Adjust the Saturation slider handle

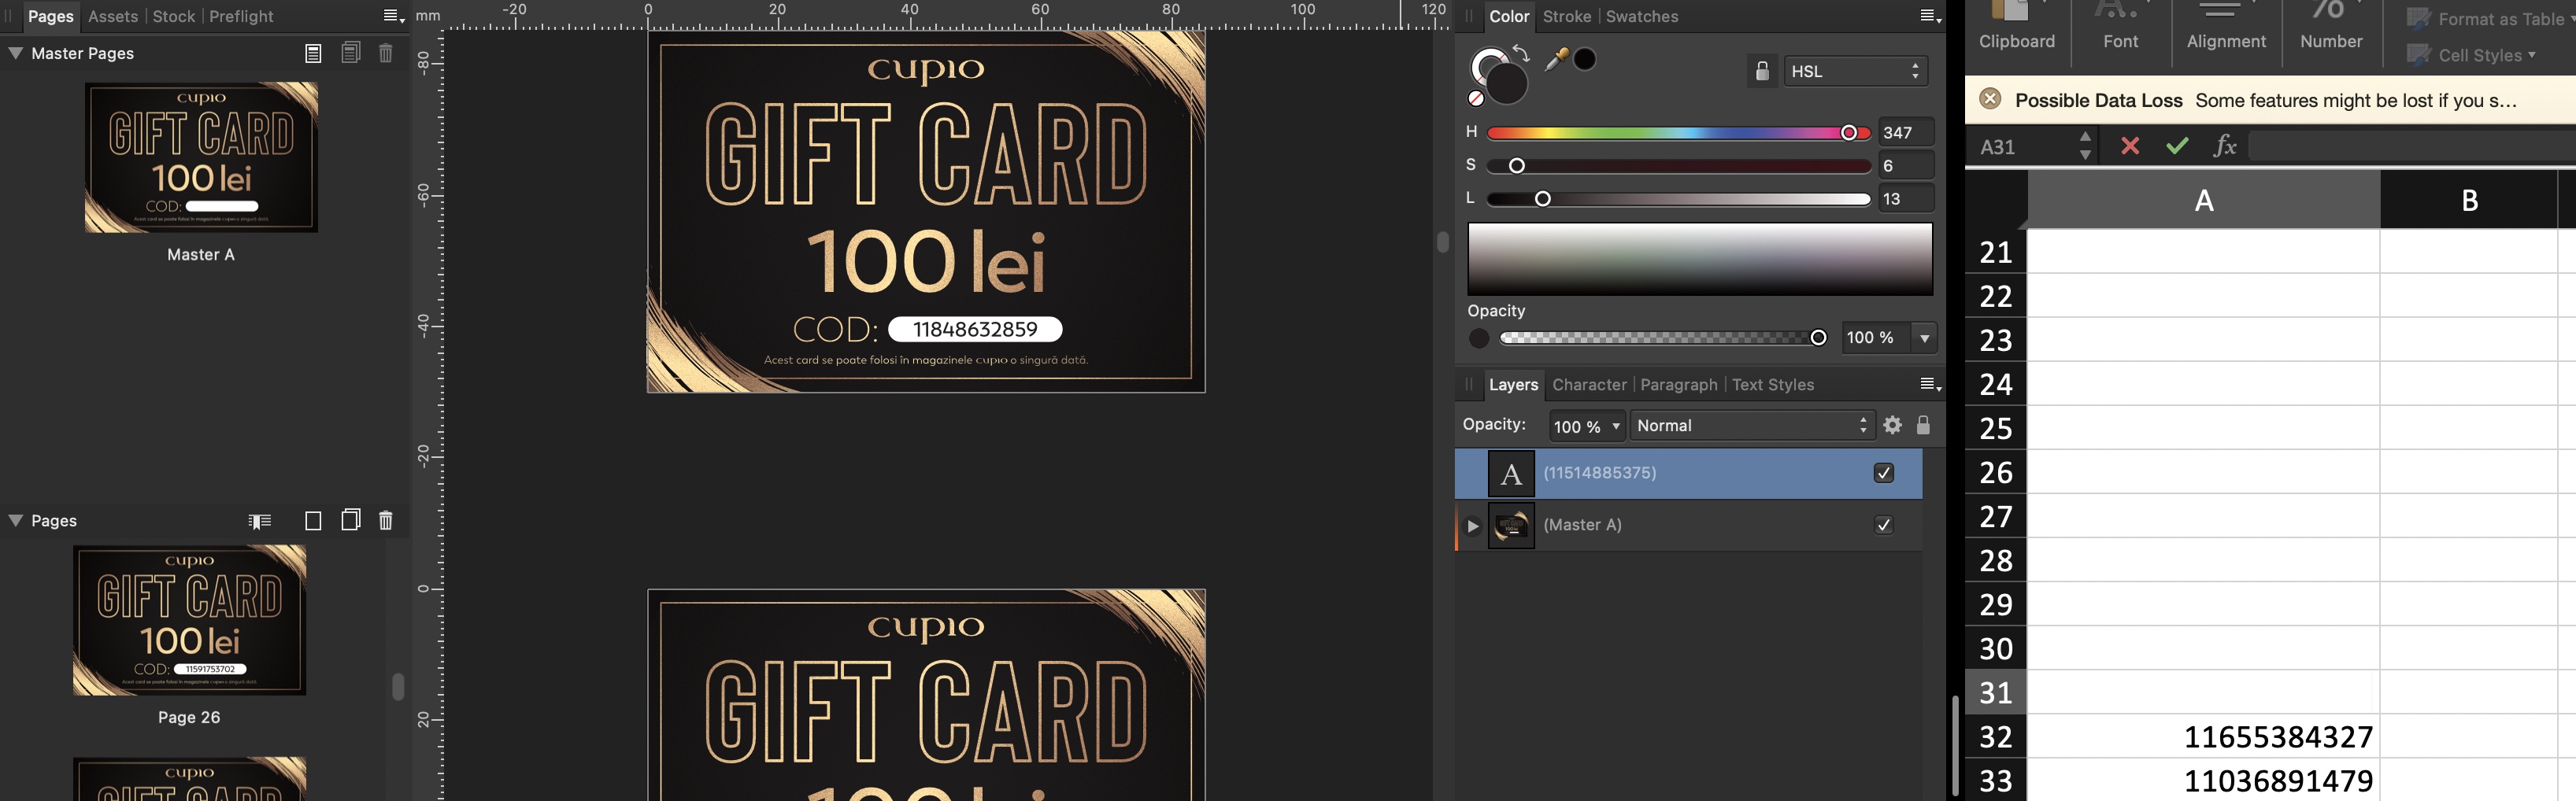(x=1516, y=166)
